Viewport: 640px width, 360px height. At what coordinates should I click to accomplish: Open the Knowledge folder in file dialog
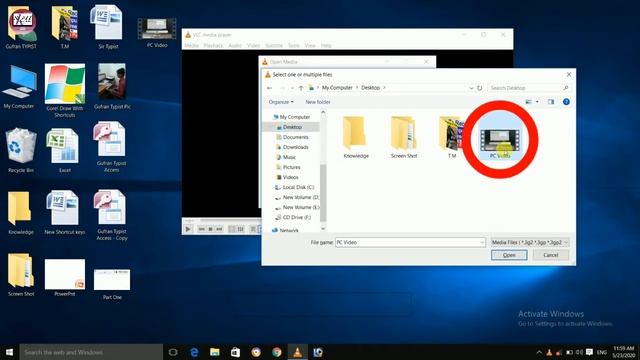coord(356,137)
